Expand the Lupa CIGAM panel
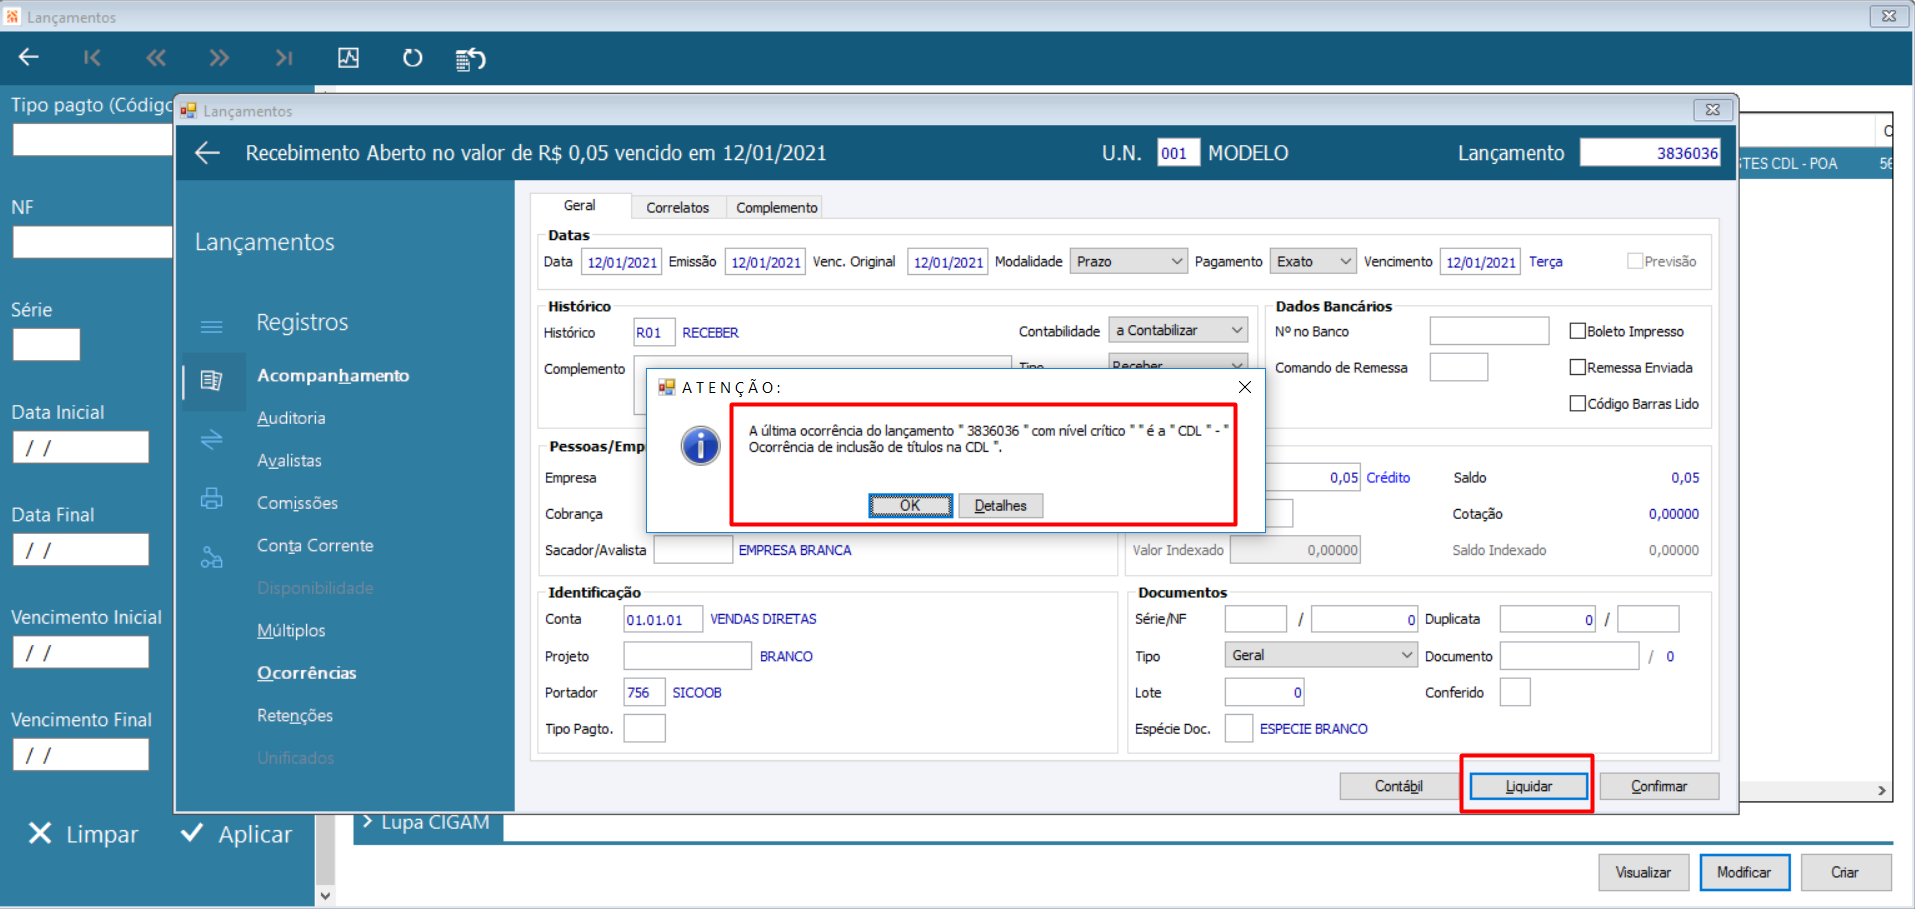This screenshot has height=909, width=1915. coord(426,823)
